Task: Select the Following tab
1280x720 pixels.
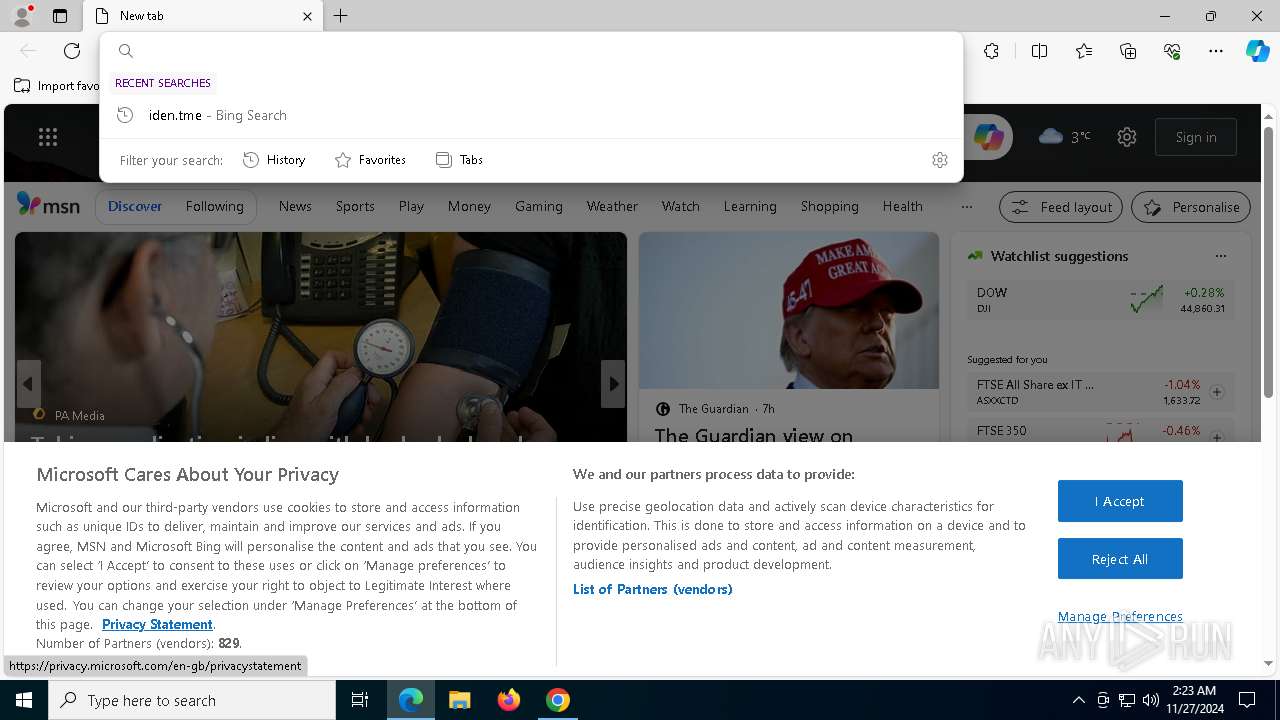Action: pos(214,206)
